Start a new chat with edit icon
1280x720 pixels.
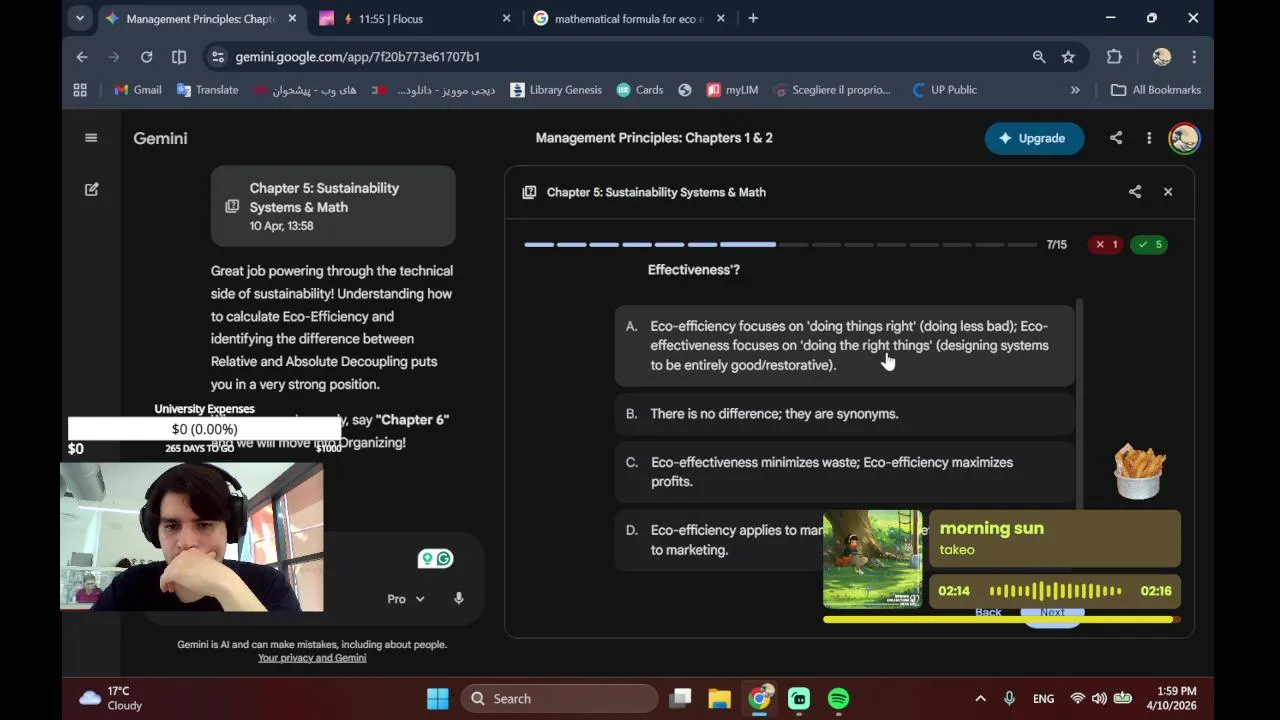pos(91,189)
